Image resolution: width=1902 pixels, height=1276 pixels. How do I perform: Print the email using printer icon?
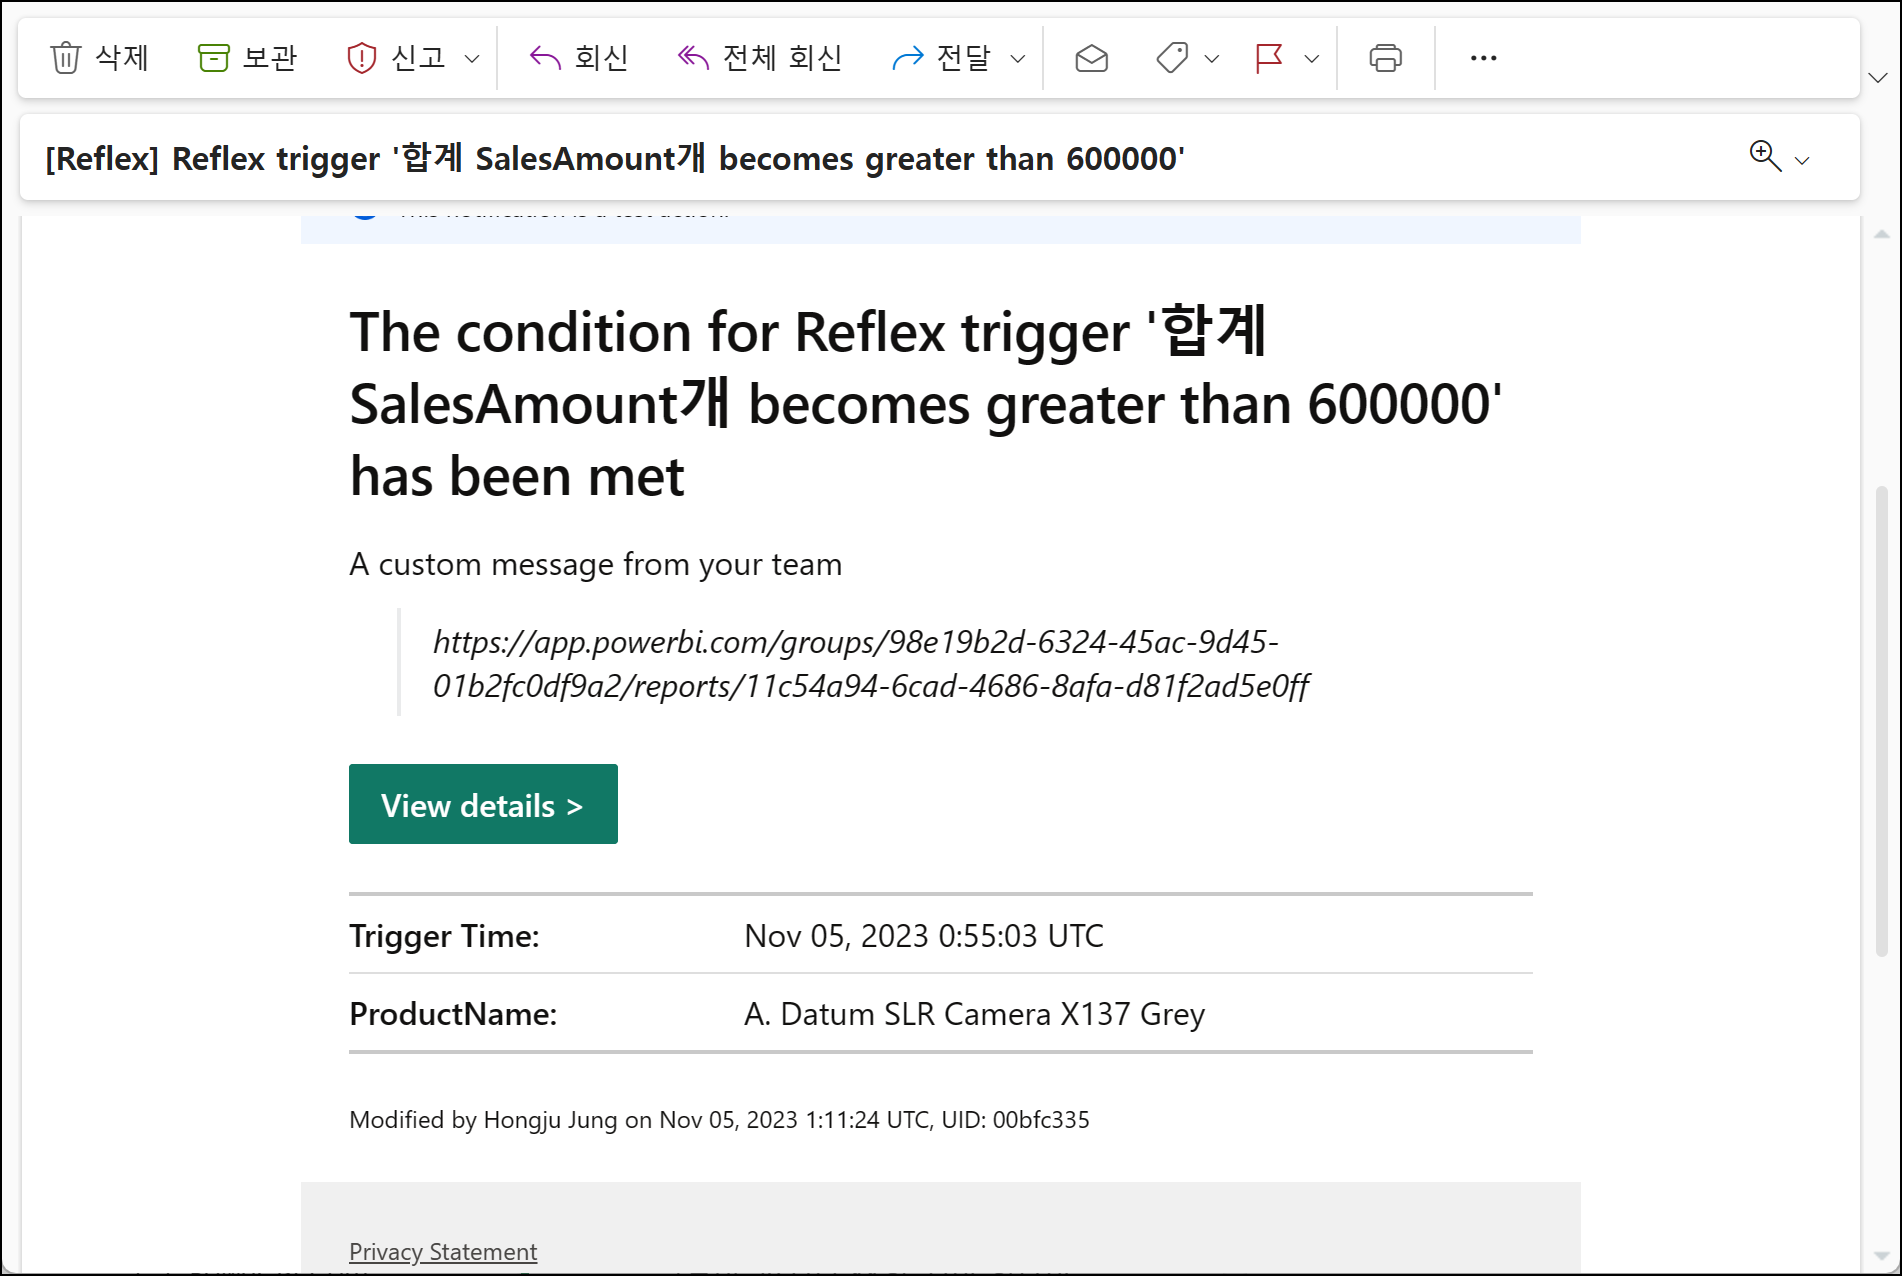tap(1385, 58)
